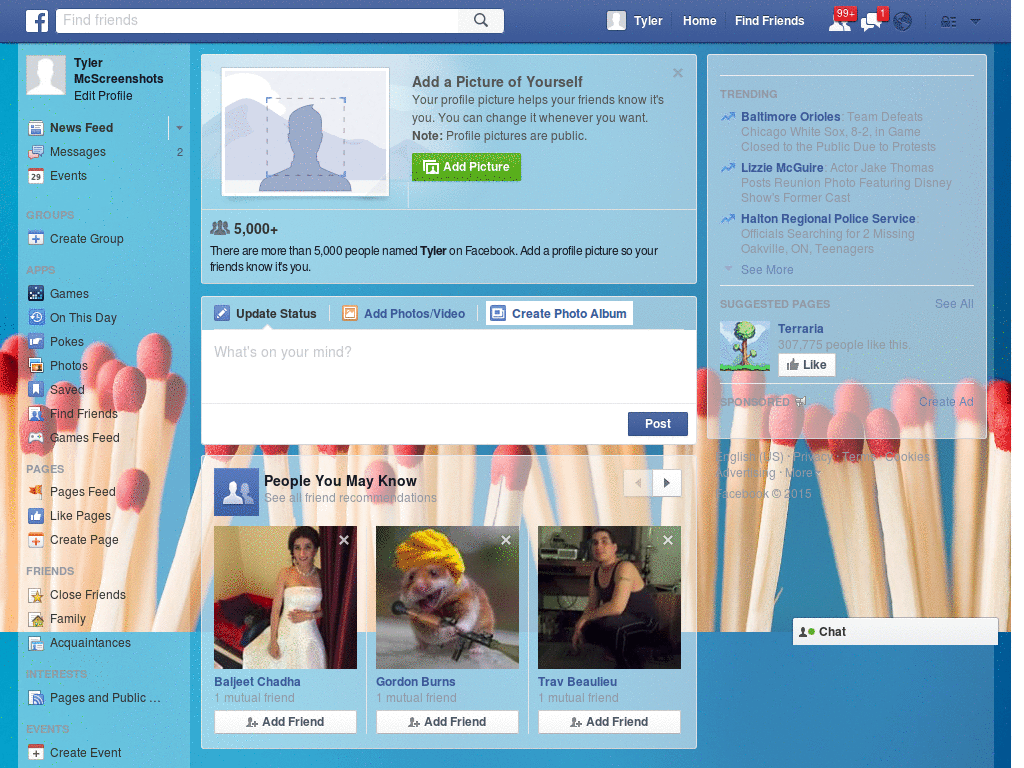Open Lizzie McGuire trending topic
The width and height of the screenshot is (1024, 768).
click(x=782, y=167)
